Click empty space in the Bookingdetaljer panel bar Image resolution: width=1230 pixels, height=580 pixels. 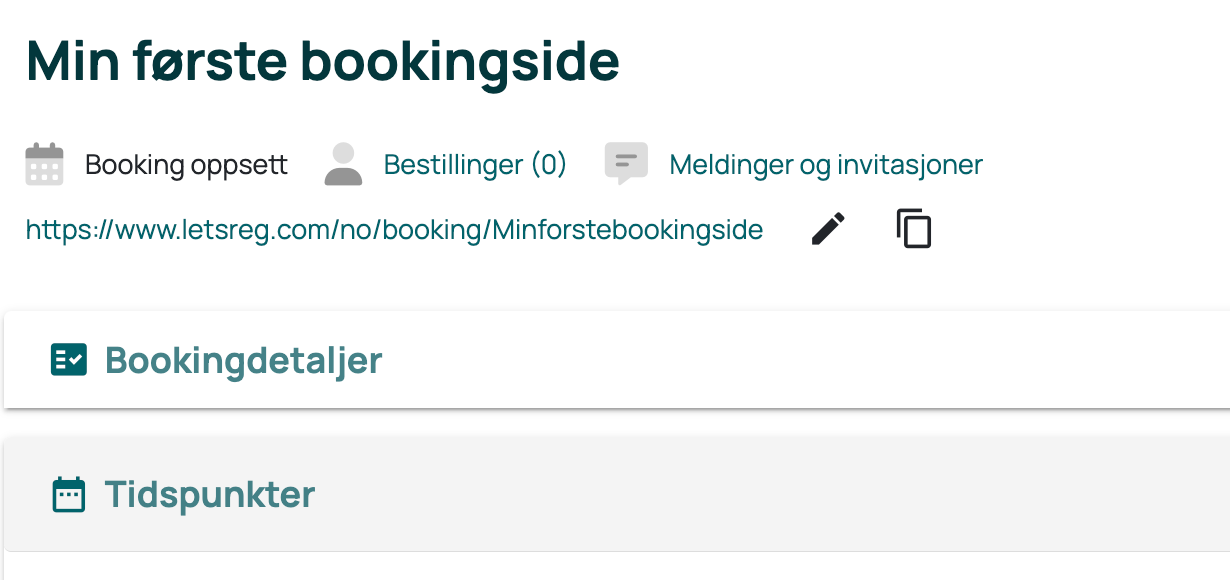(x=800, y=360)
